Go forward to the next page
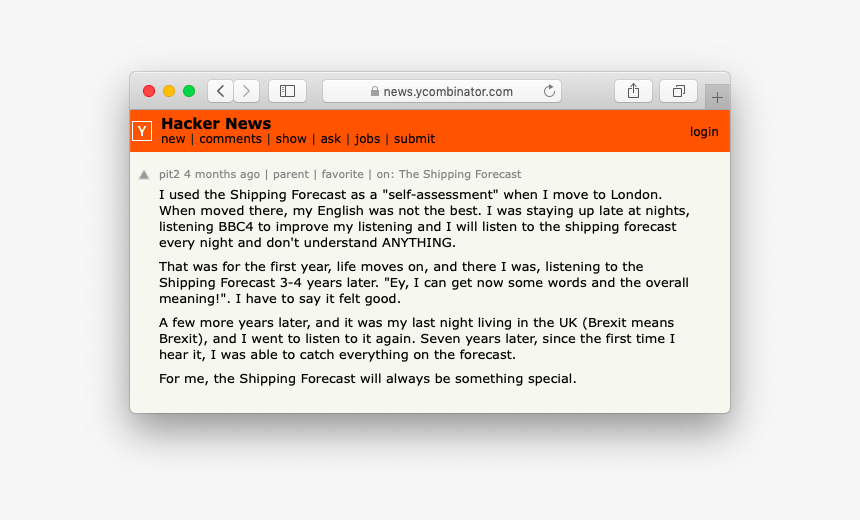The height and width of the screenshot is (520, 860). 246,91
